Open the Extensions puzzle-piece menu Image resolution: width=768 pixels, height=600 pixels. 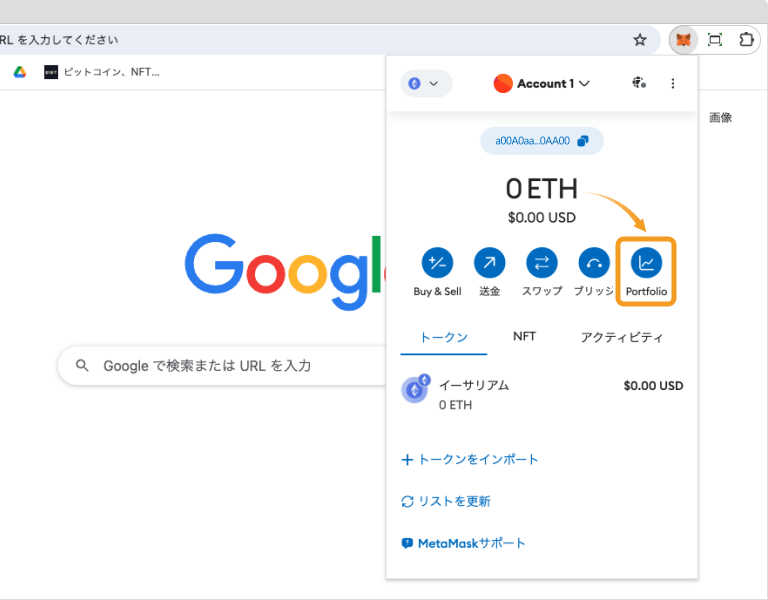[x=746, y=40]
